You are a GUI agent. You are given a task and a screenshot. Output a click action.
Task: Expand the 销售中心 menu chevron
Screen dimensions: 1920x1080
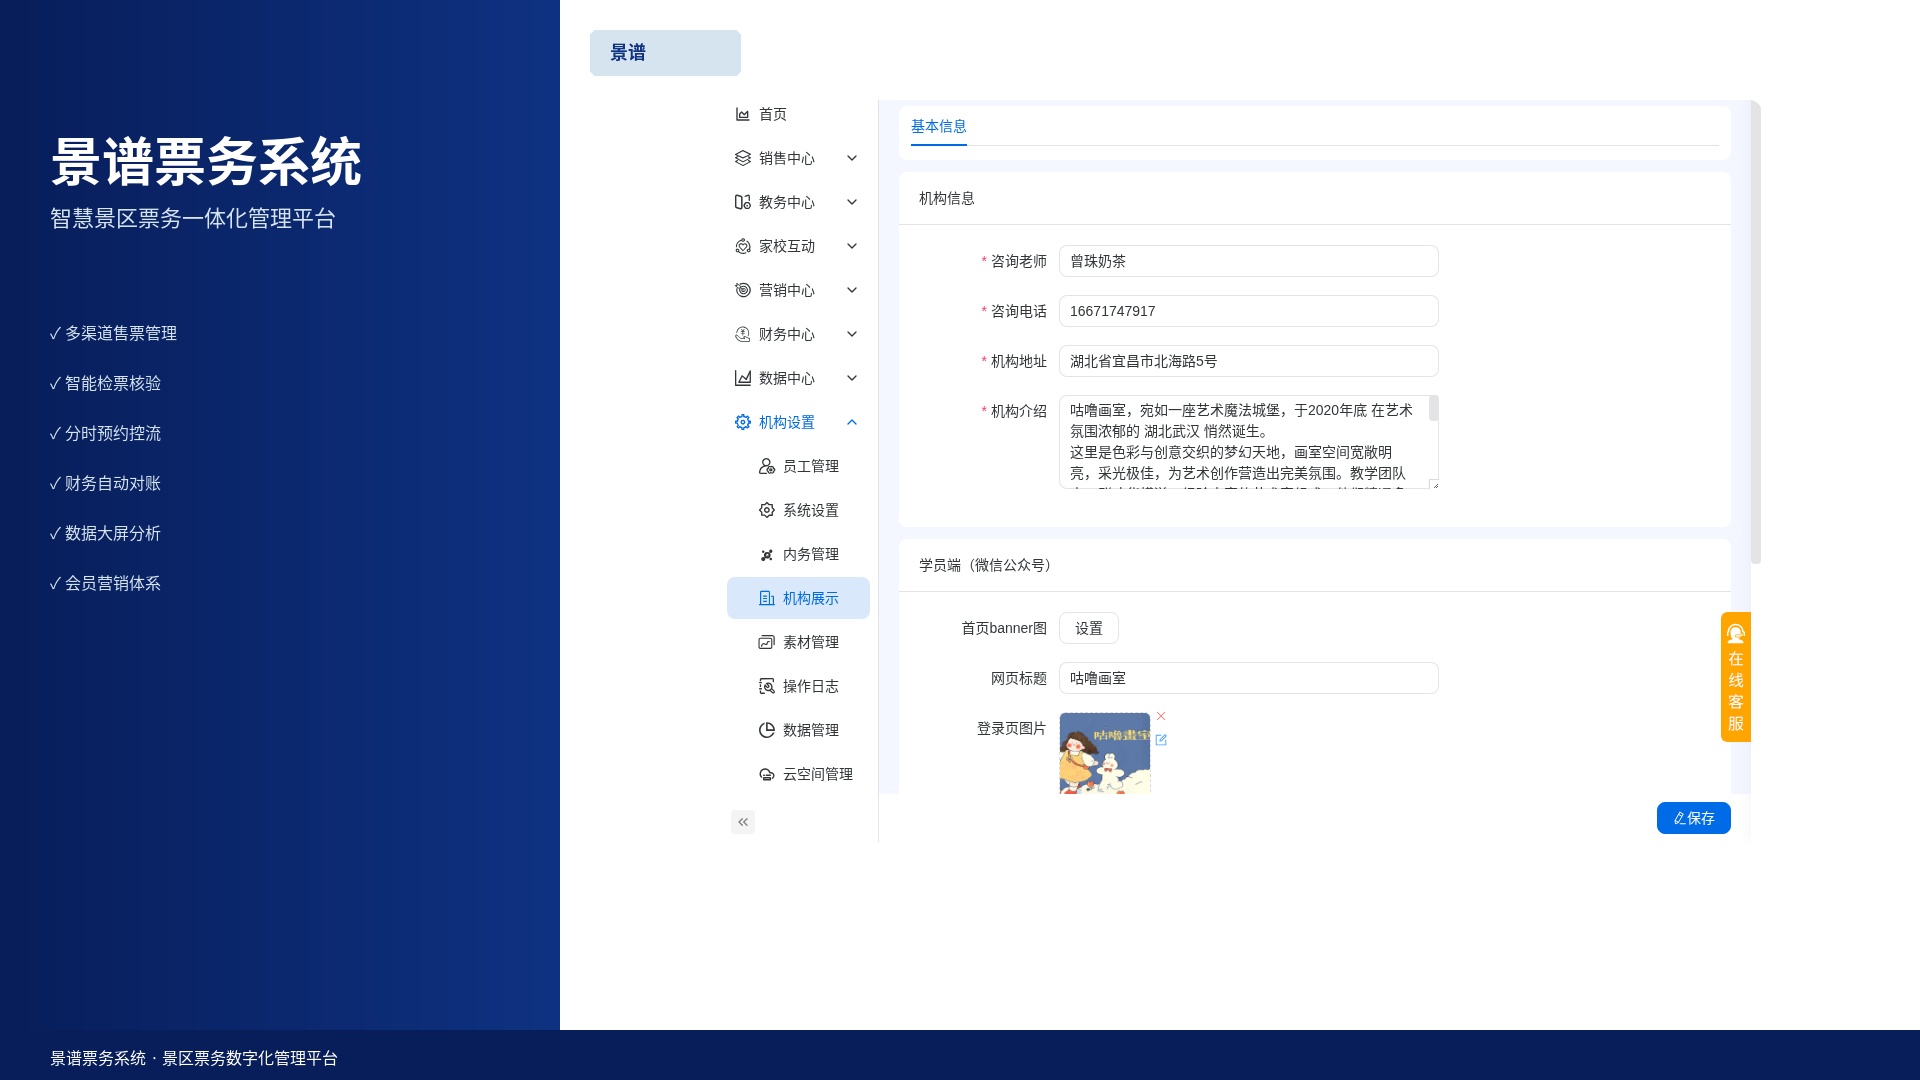coord(852,158)
